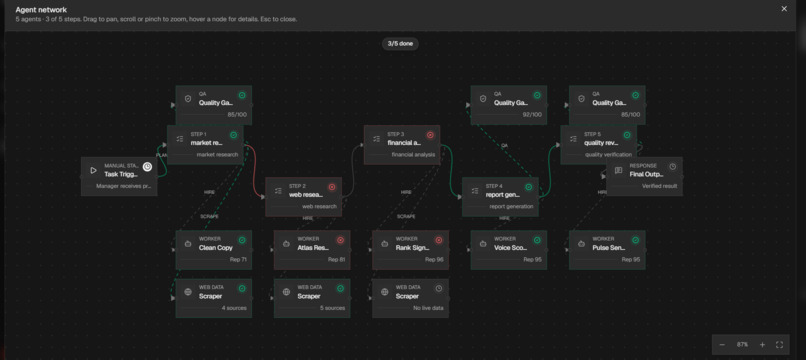This screenshot has width=806, height=360.
Task: Click the clock status icon on Task Trigger node
Action: [x=148, y=167]
